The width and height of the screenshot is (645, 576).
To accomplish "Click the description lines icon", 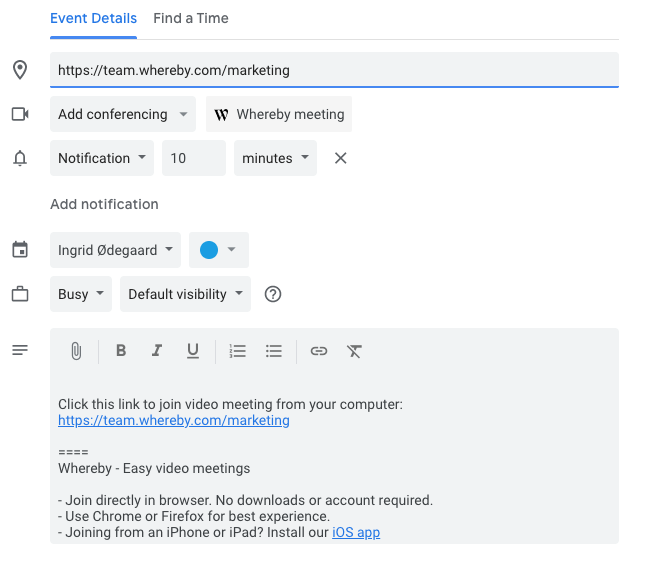I will [20, 350].
